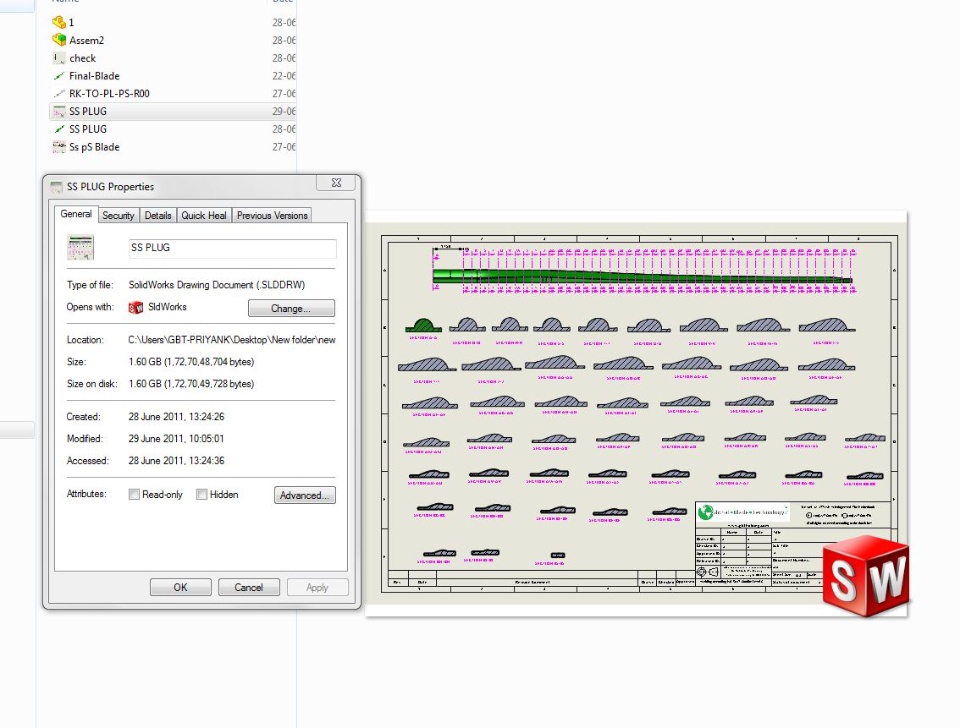This screenshot has height=728, width=960.
Task: Click the SS PLUG Properties title bar text
Action: click(x=110, y=187)
